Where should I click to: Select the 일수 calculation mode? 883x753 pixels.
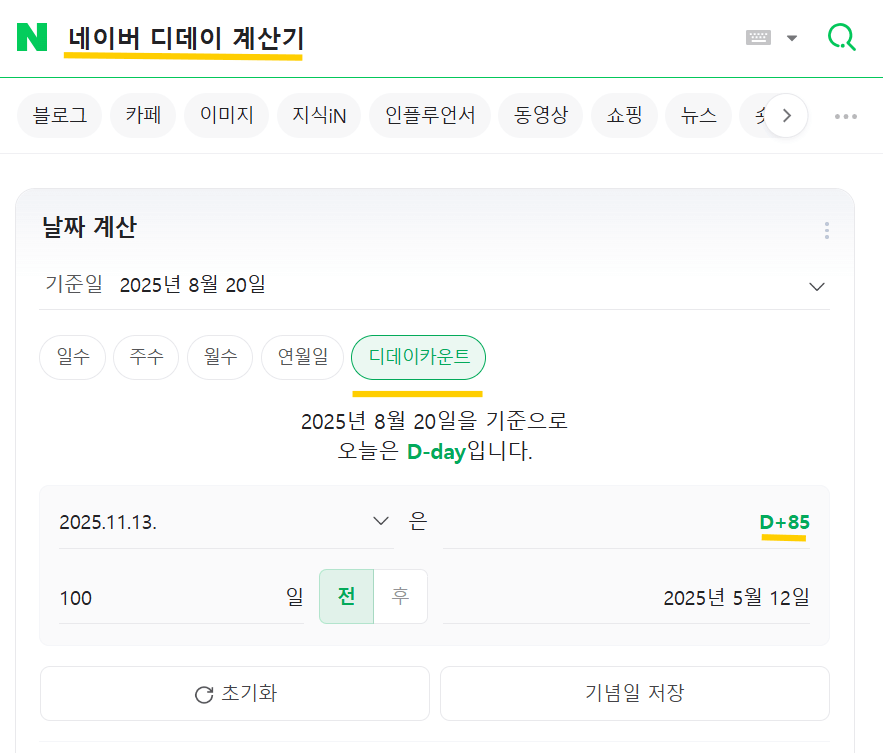[x=71, y=357]
